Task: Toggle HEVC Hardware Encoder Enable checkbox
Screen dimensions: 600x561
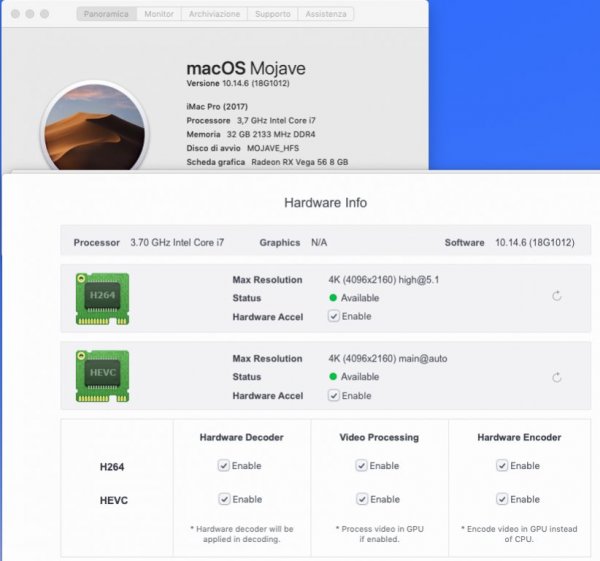Action: click(502, 499)
